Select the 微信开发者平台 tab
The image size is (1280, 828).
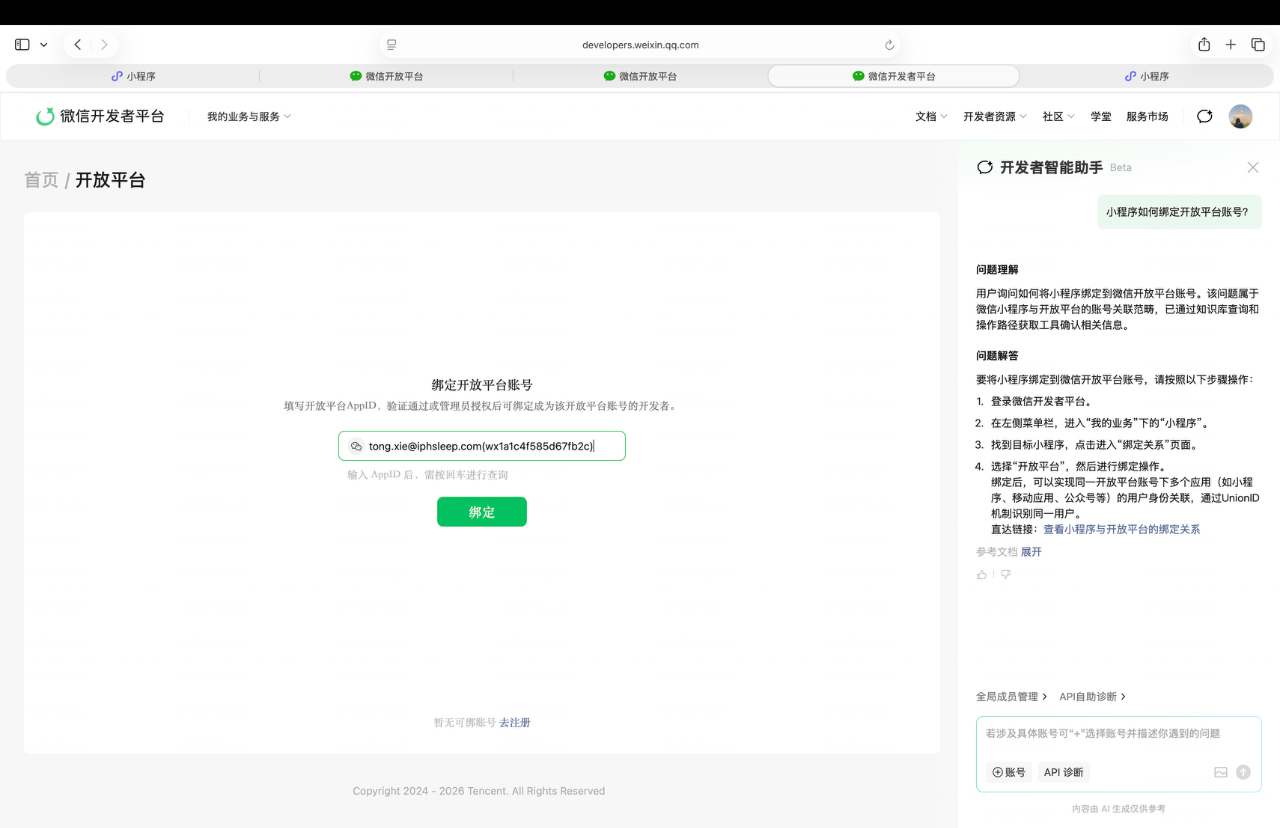pyautogui.click(x=894, y=76)
